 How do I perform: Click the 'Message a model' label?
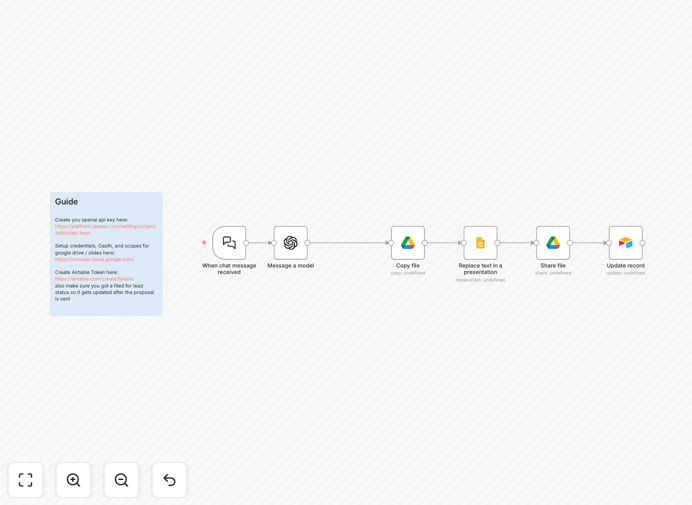coord(290,266)
